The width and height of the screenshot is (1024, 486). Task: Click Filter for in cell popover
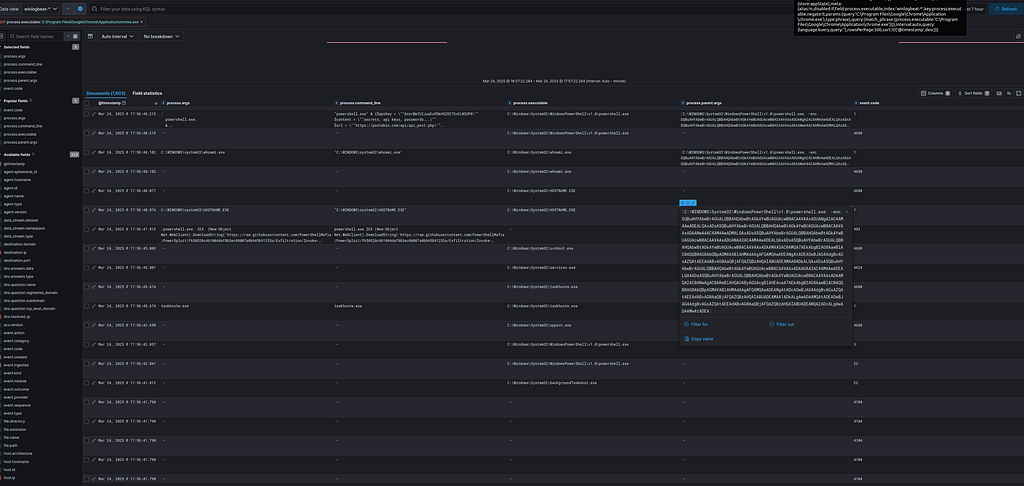point(696,324)
